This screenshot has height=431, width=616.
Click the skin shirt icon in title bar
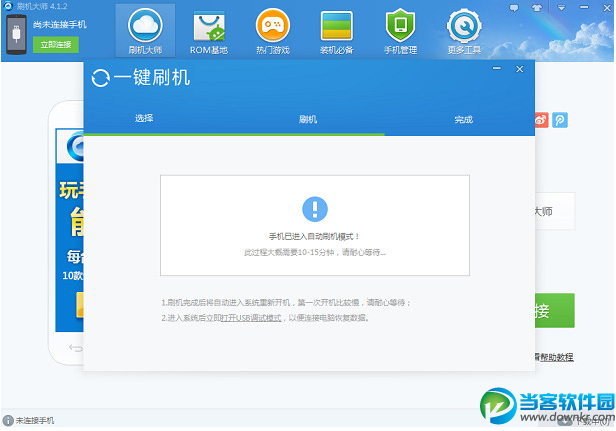point(537,7)
